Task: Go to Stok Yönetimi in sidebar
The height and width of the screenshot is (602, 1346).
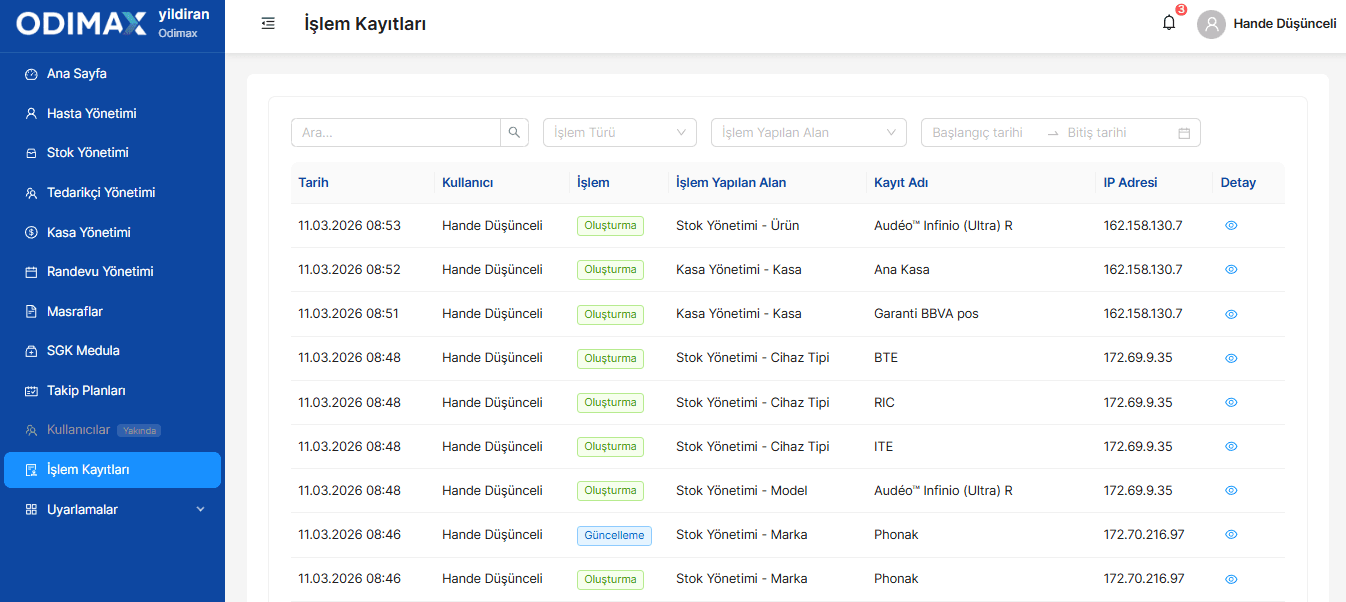Action: tap(112, 153)
